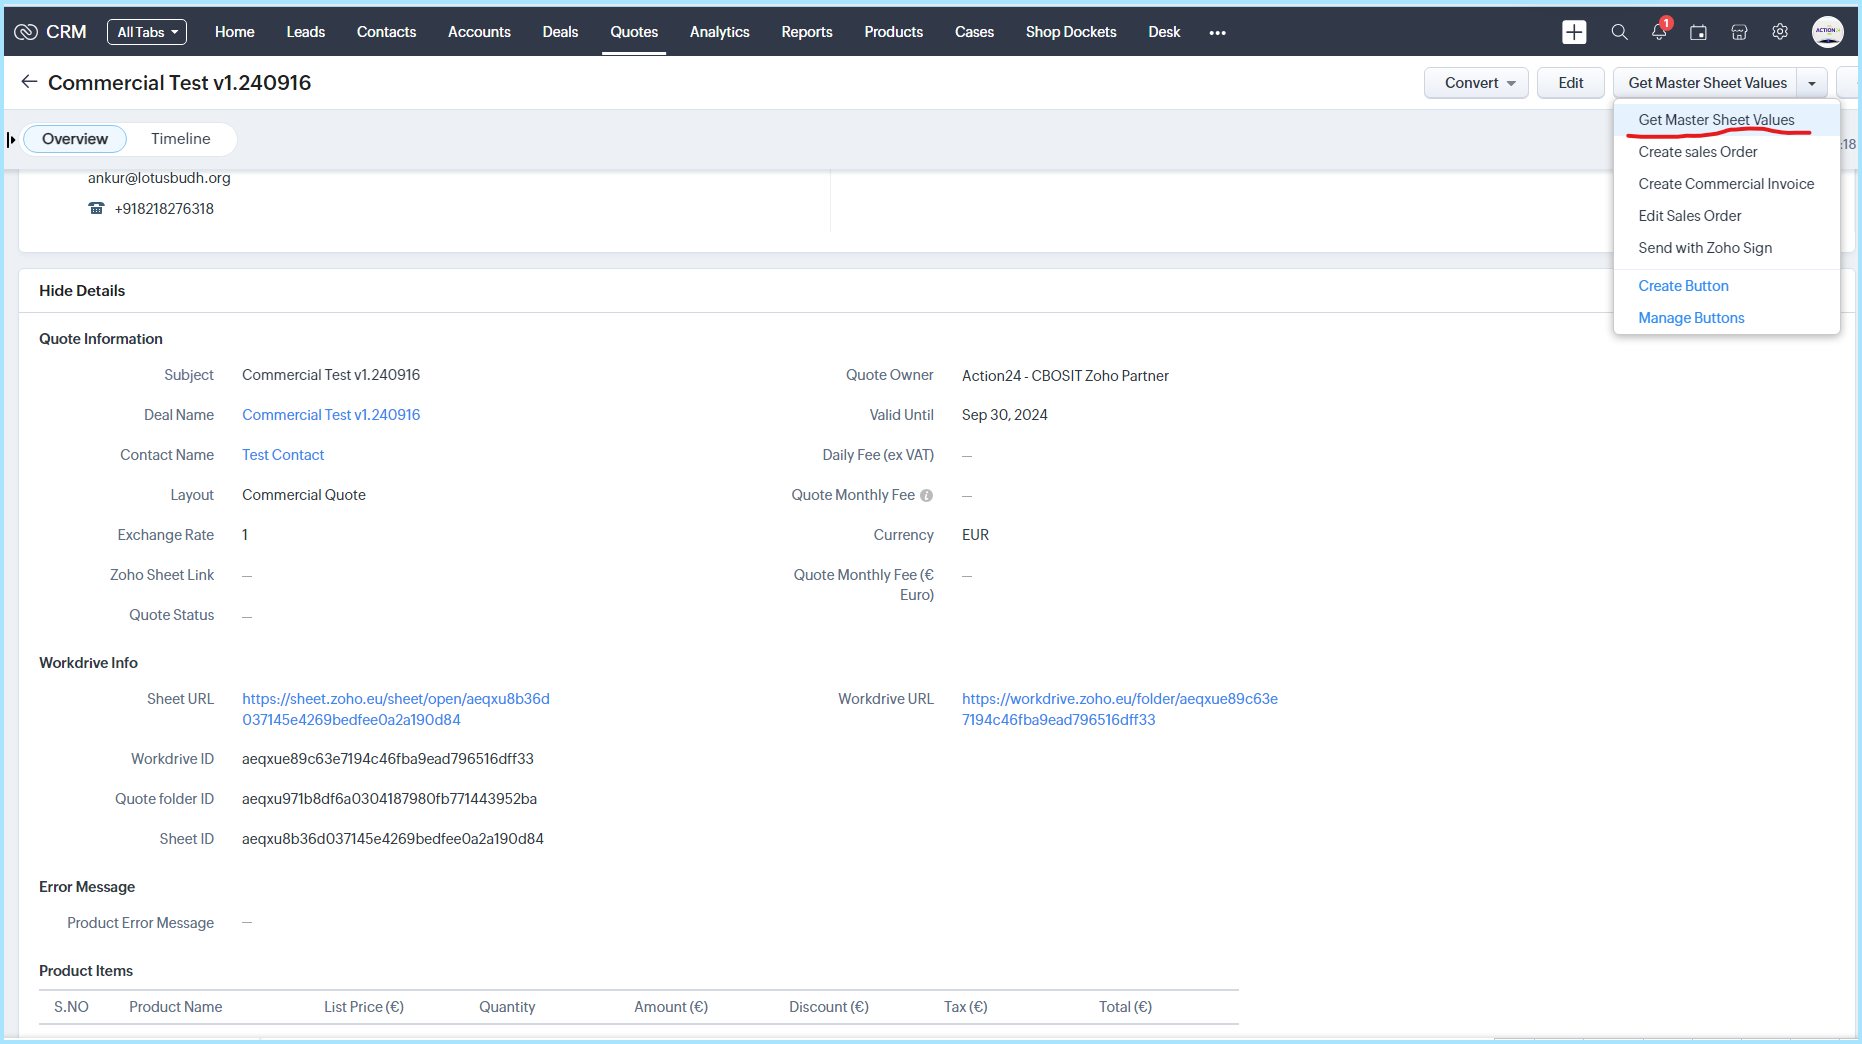Click the back arrow beside quote title
Image resolution: width=1862 pixels, height=1044 pixels.
(x=29, y=82)
